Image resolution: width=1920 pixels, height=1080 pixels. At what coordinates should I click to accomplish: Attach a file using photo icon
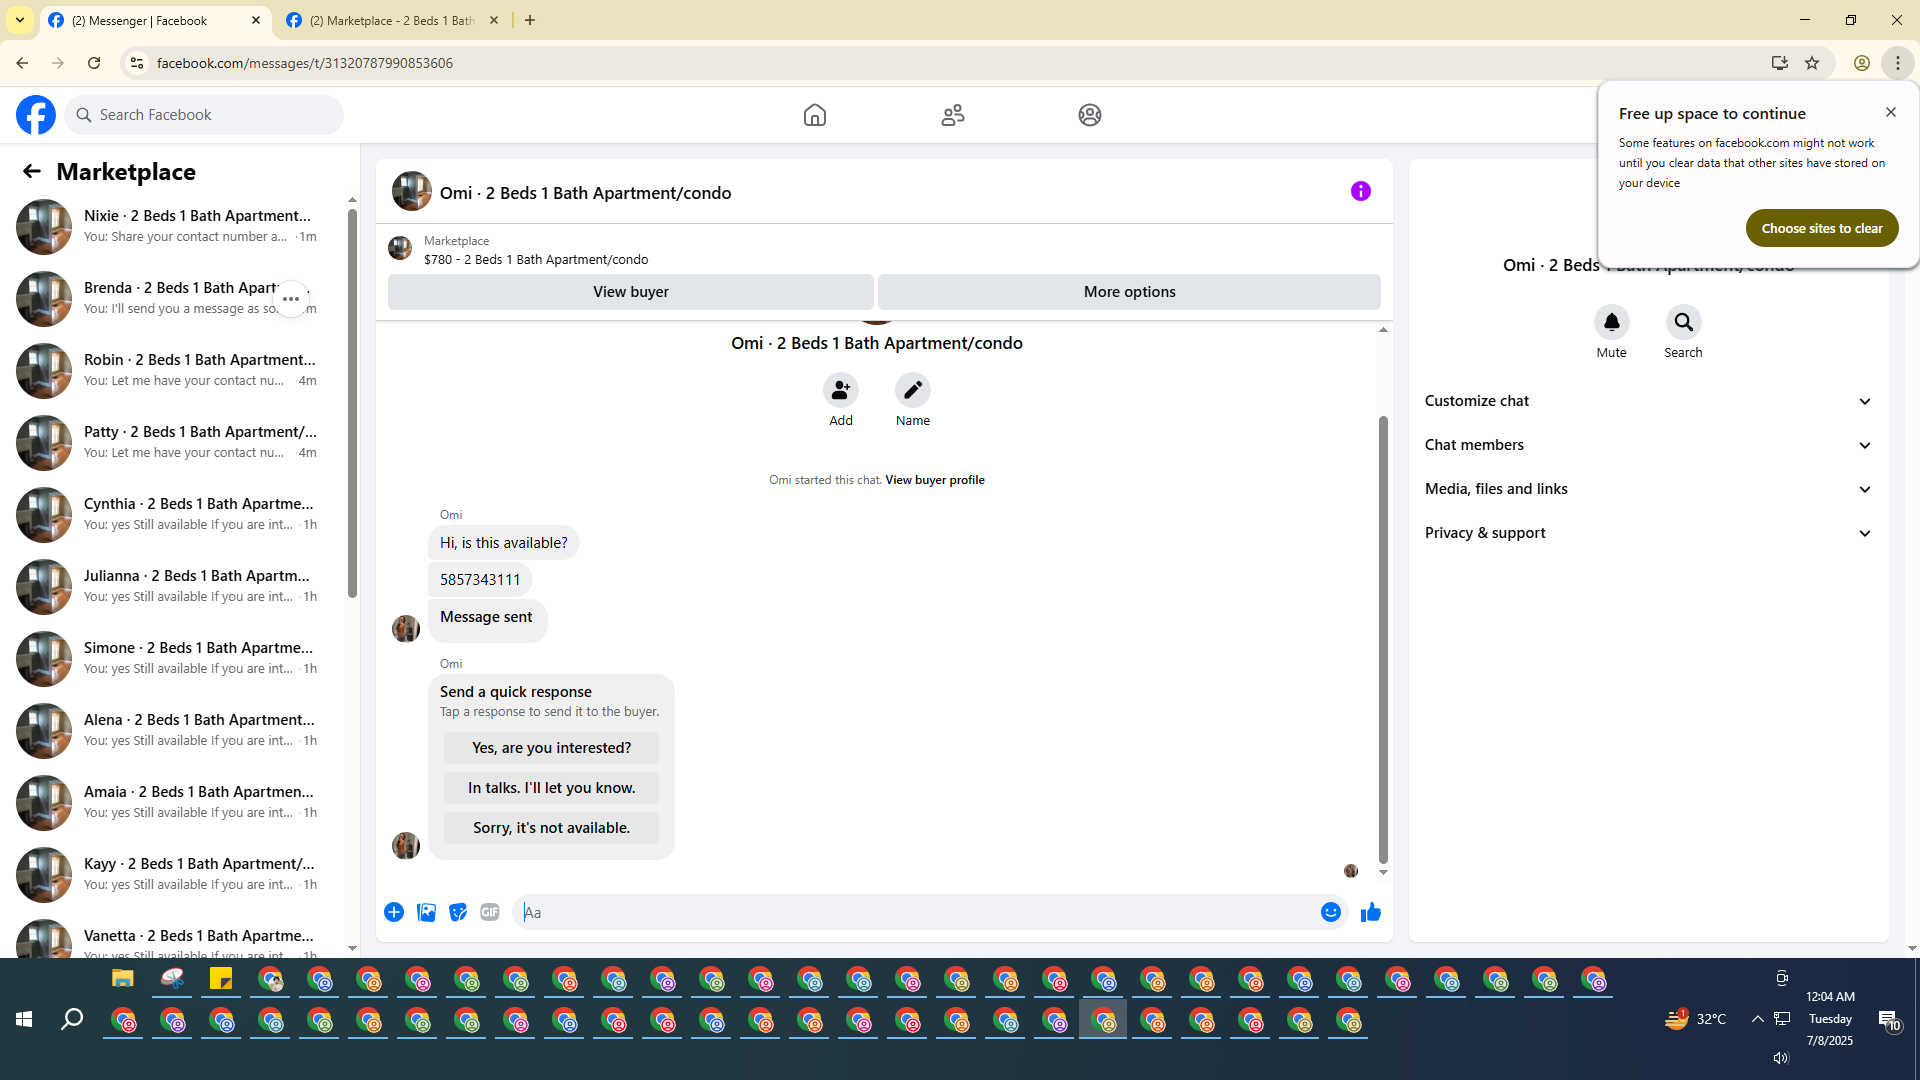(426, 912)
